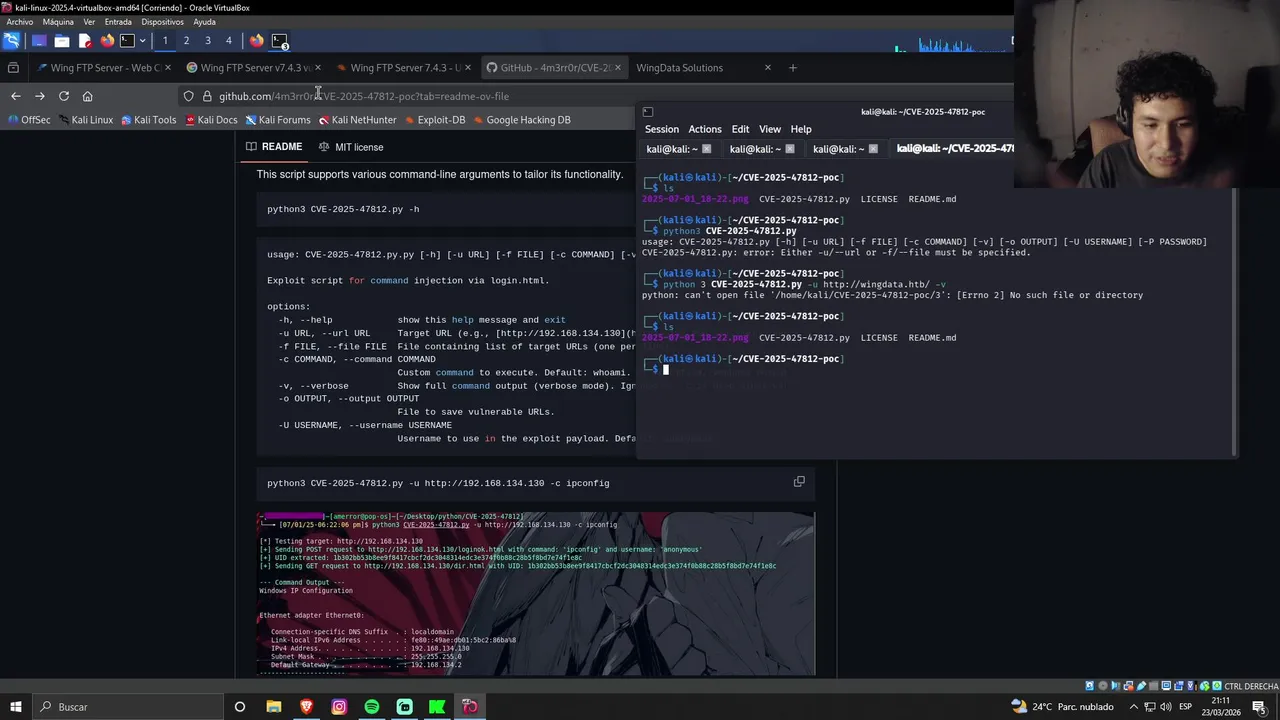The image size is (1280, 720).
Task: Open the OffSec bookmark
Action: (x=29, y=120)
